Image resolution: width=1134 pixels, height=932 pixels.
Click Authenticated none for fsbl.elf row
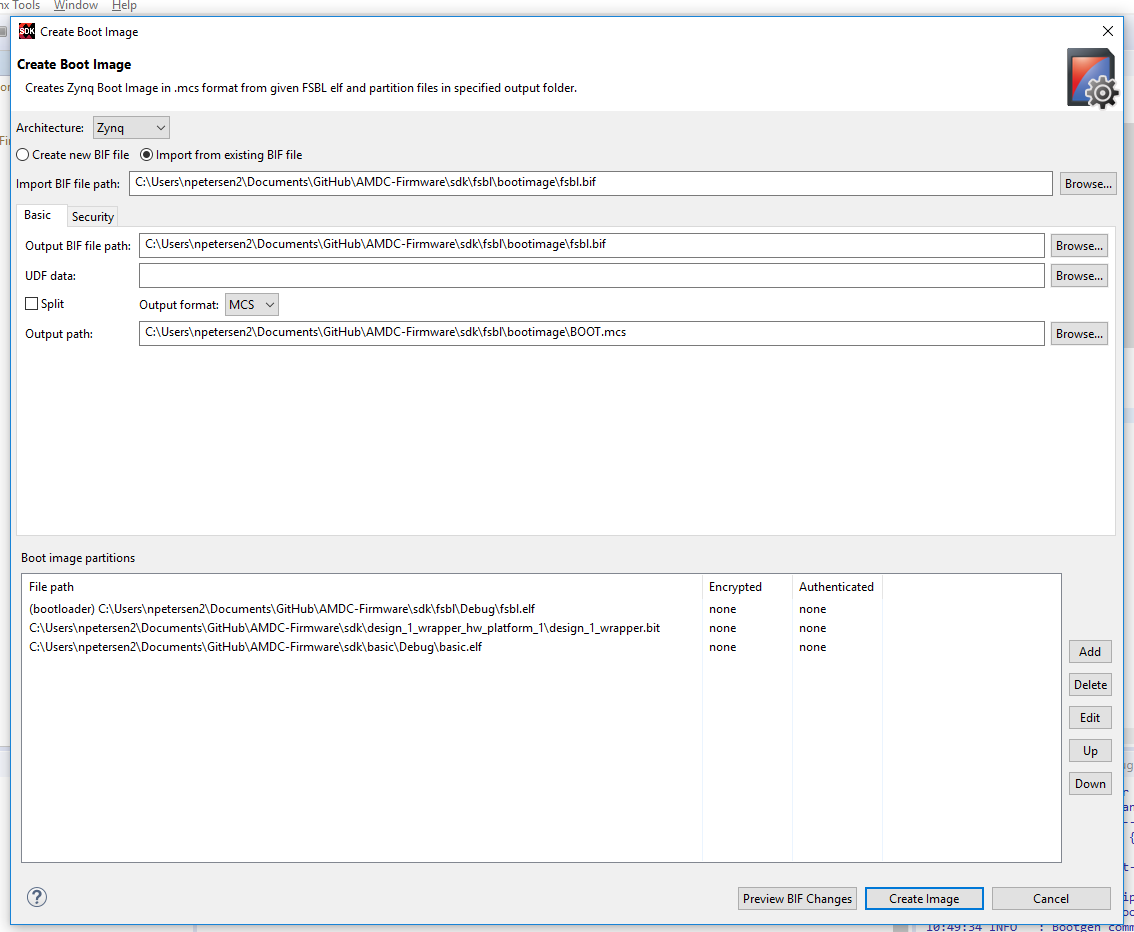(x=812, y=610)
